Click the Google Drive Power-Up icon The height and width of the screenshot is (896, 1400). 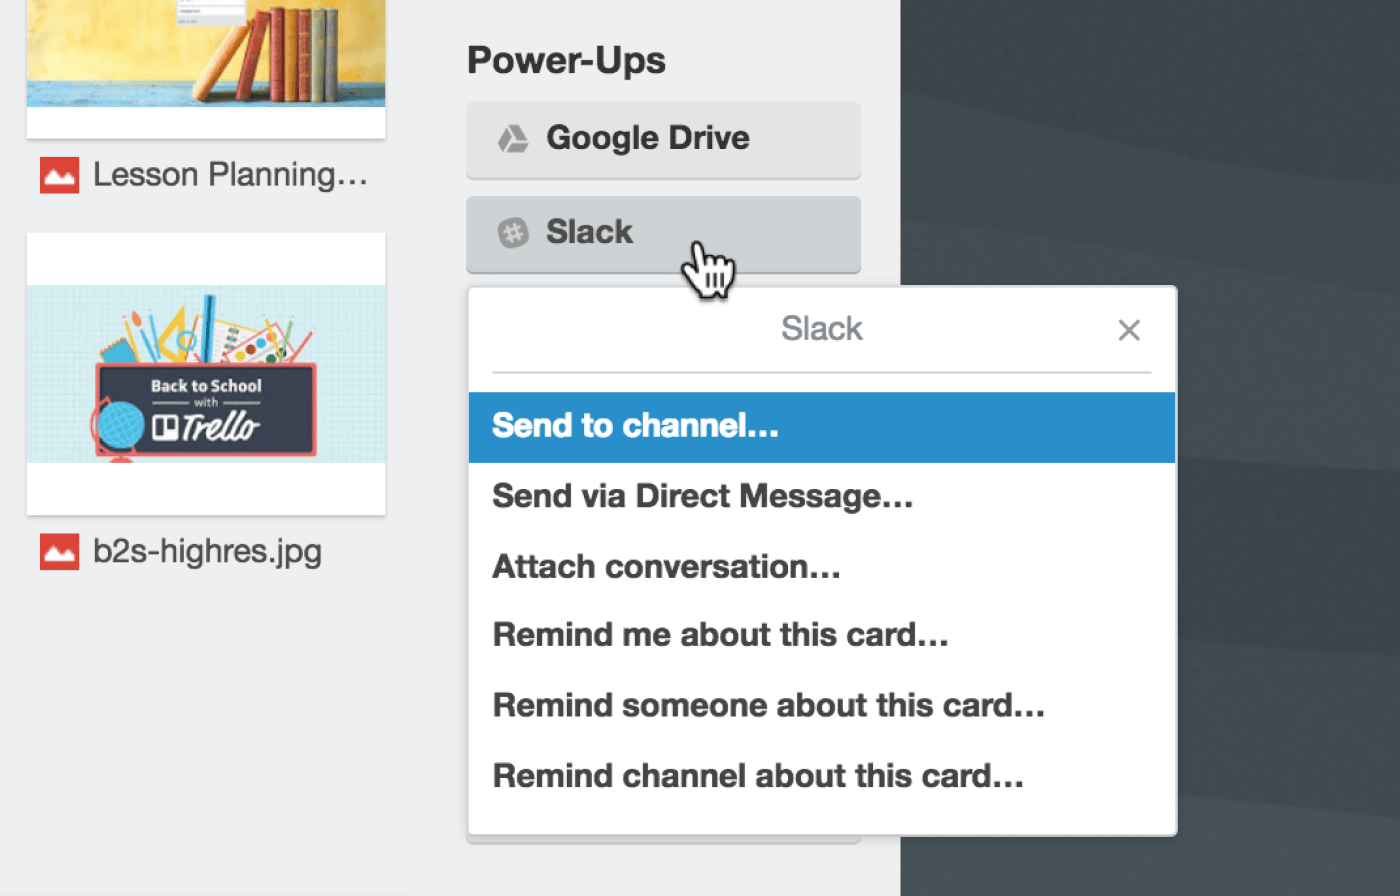click(513, 138)
